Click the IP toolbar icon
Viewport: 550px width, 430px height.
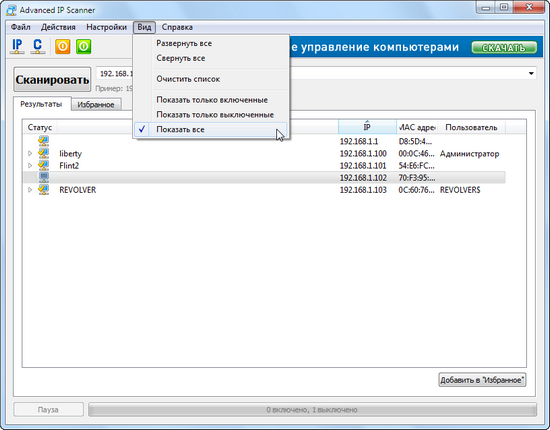click(x=17, y=46)
